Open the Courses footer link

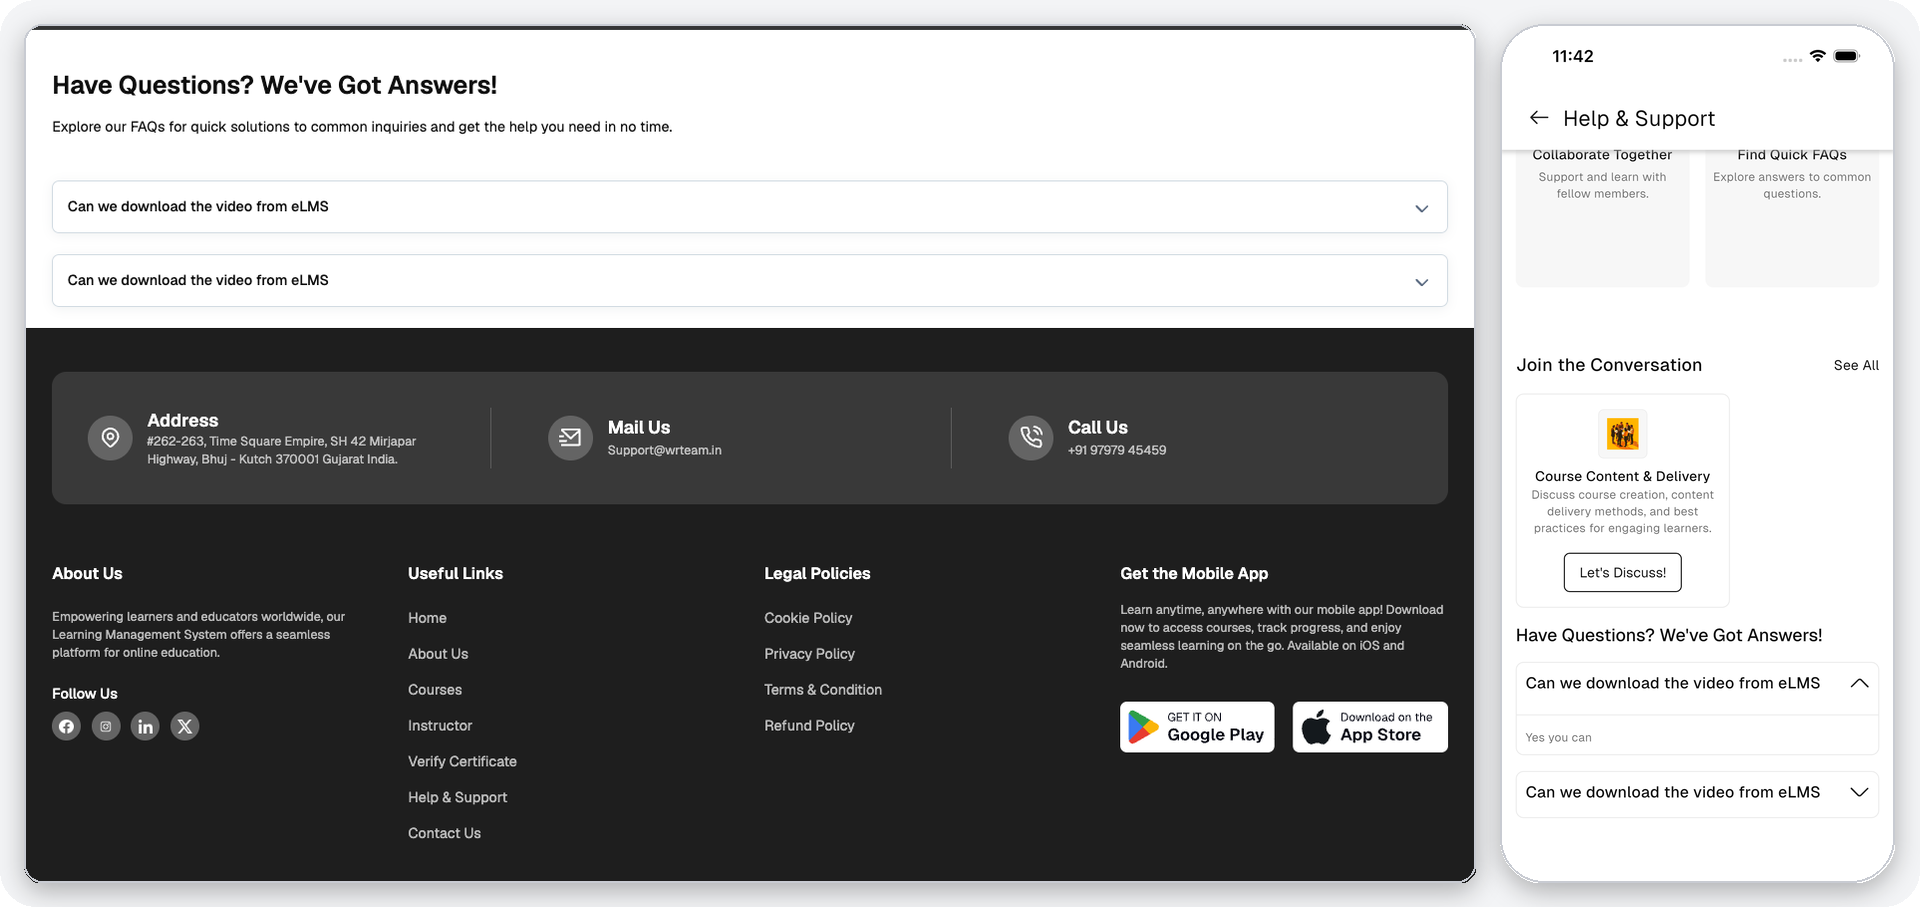pyautogui.click(x=435, y=690)
